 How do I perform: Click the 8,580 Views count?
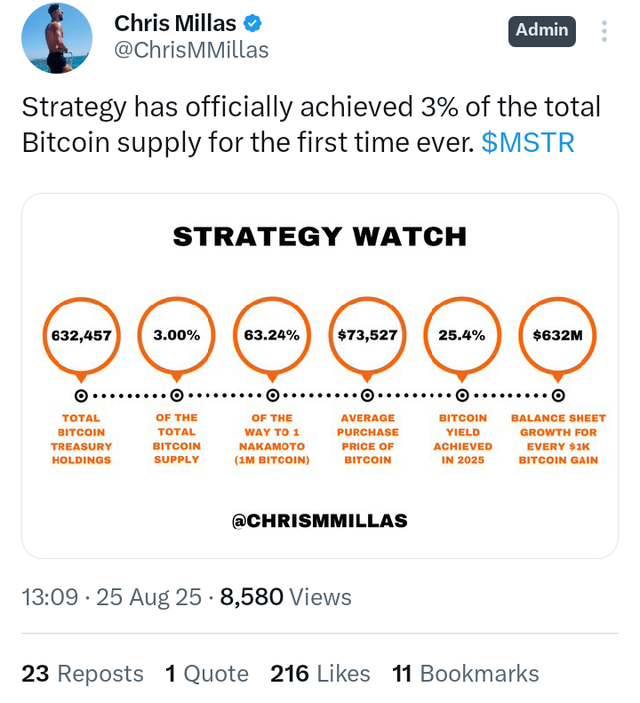(x=286, y=597)
